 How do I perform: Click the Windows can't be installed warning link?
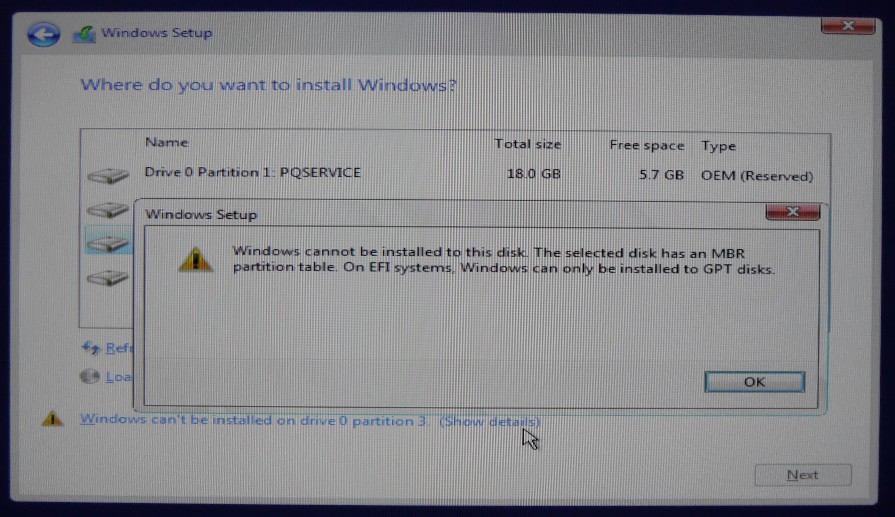pyautogui.click(x=254, y=420)
